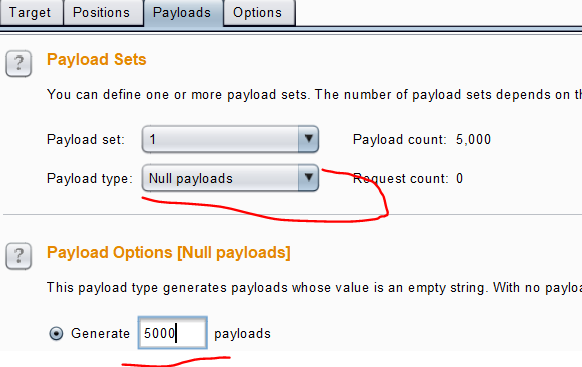Switch to the Target tab

31,13
